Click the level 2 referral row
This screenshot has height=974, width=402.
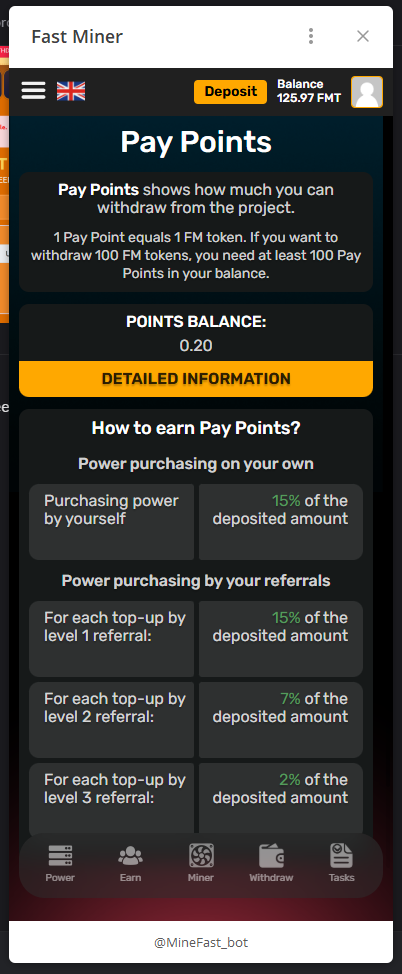pyautogui.click(x=196, y=719)
